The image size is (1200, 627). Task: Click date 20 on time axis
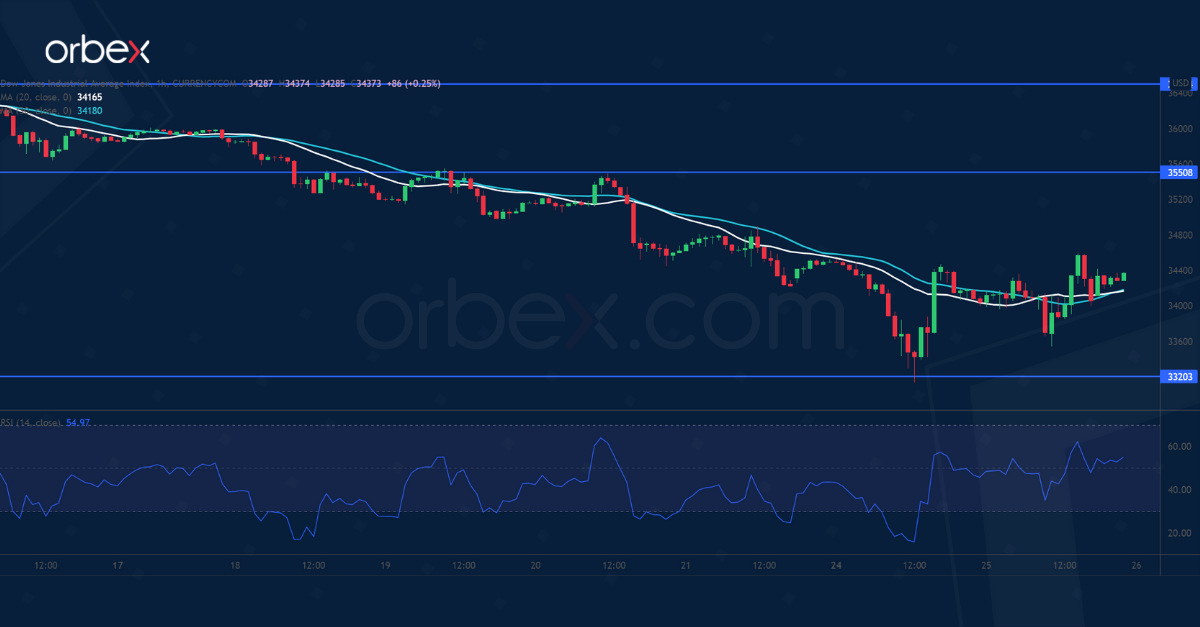coord(536,566)
